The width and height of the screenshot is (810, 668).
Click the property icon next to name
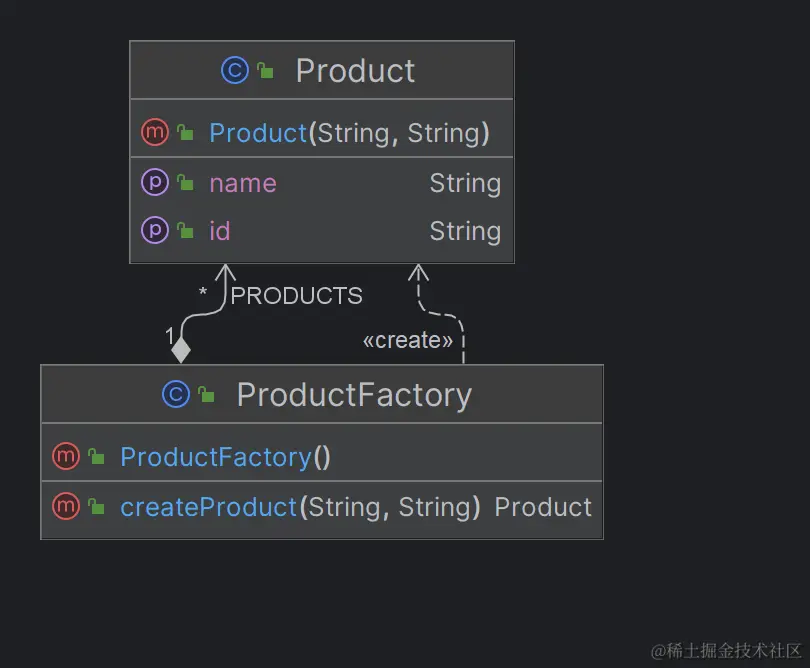point(154,183)
